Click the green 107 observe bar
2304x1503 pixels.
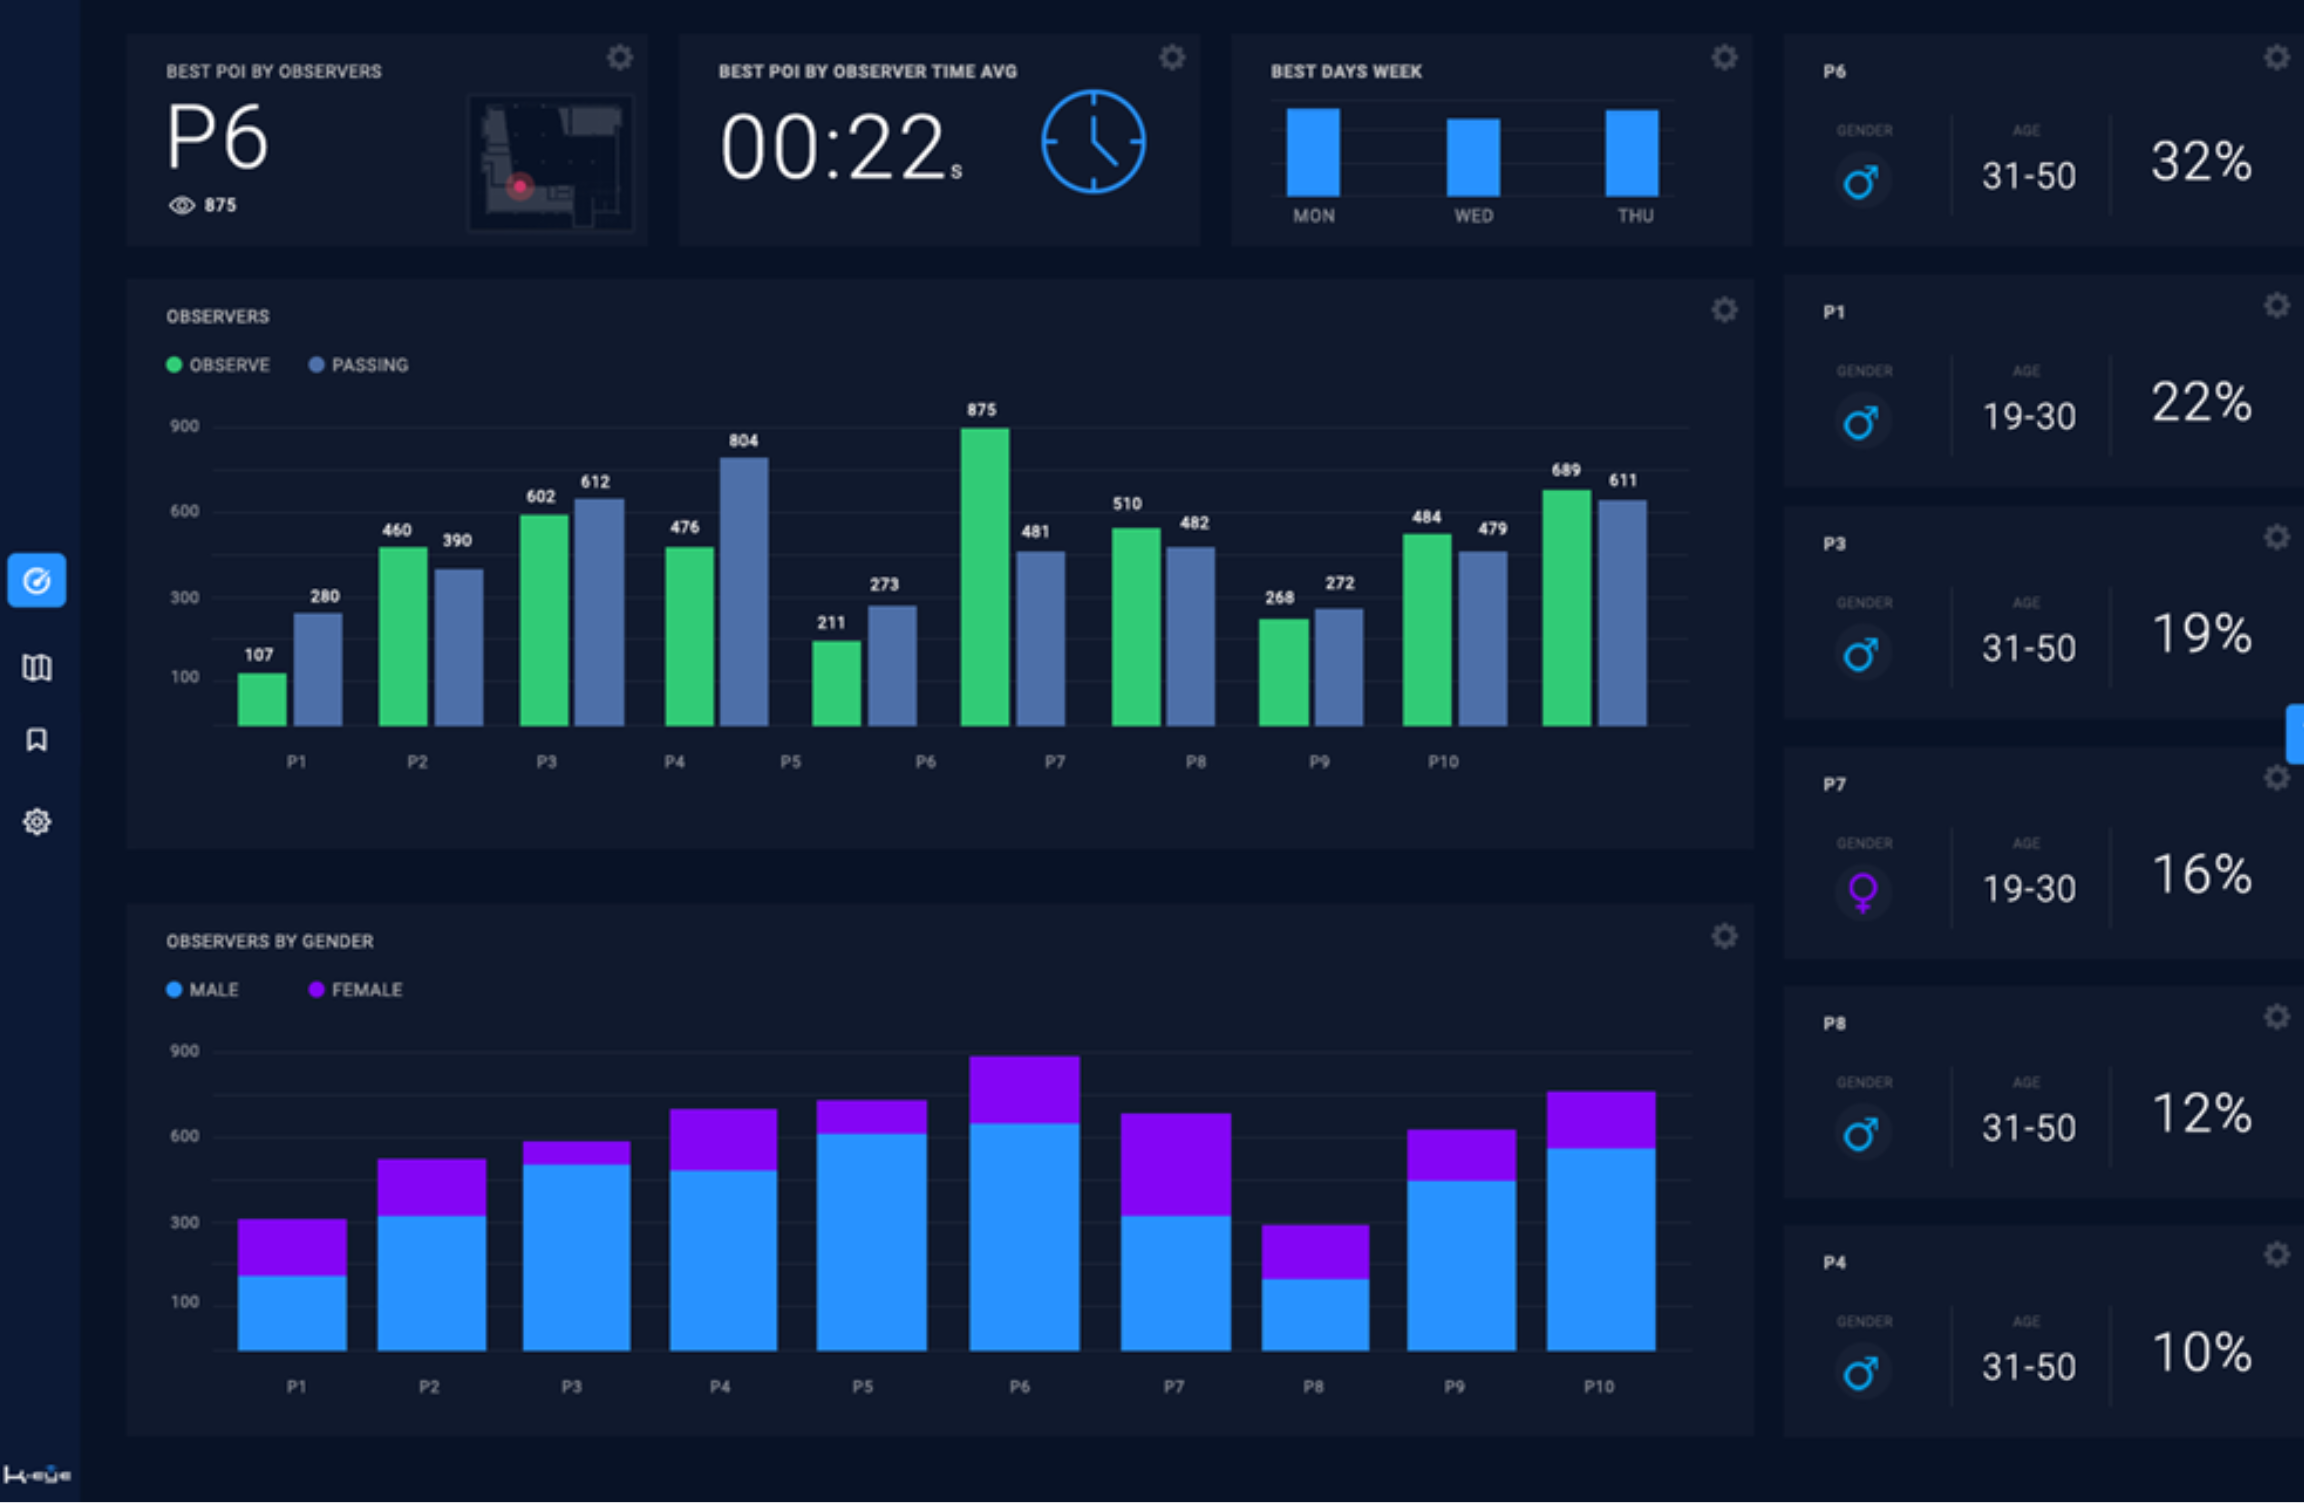(262, 699)
